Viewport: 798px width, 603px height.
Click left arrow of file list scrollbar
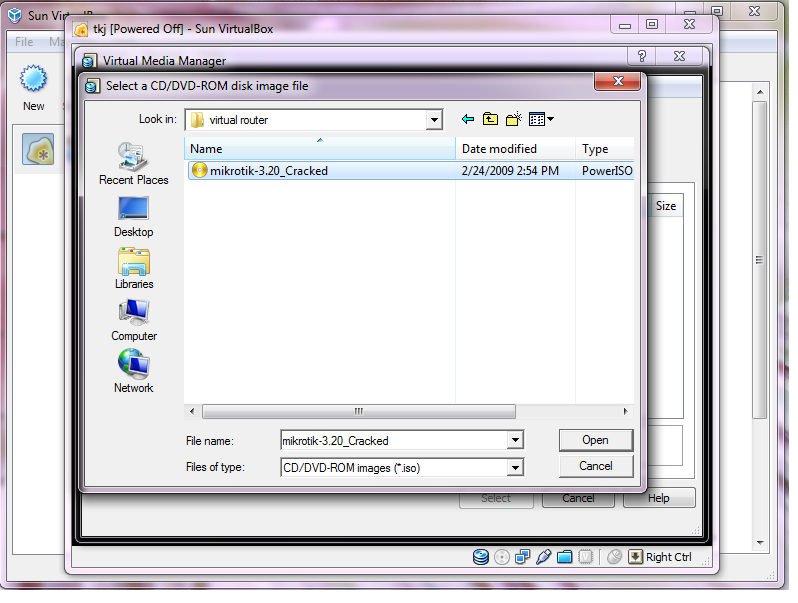point(192,411)
